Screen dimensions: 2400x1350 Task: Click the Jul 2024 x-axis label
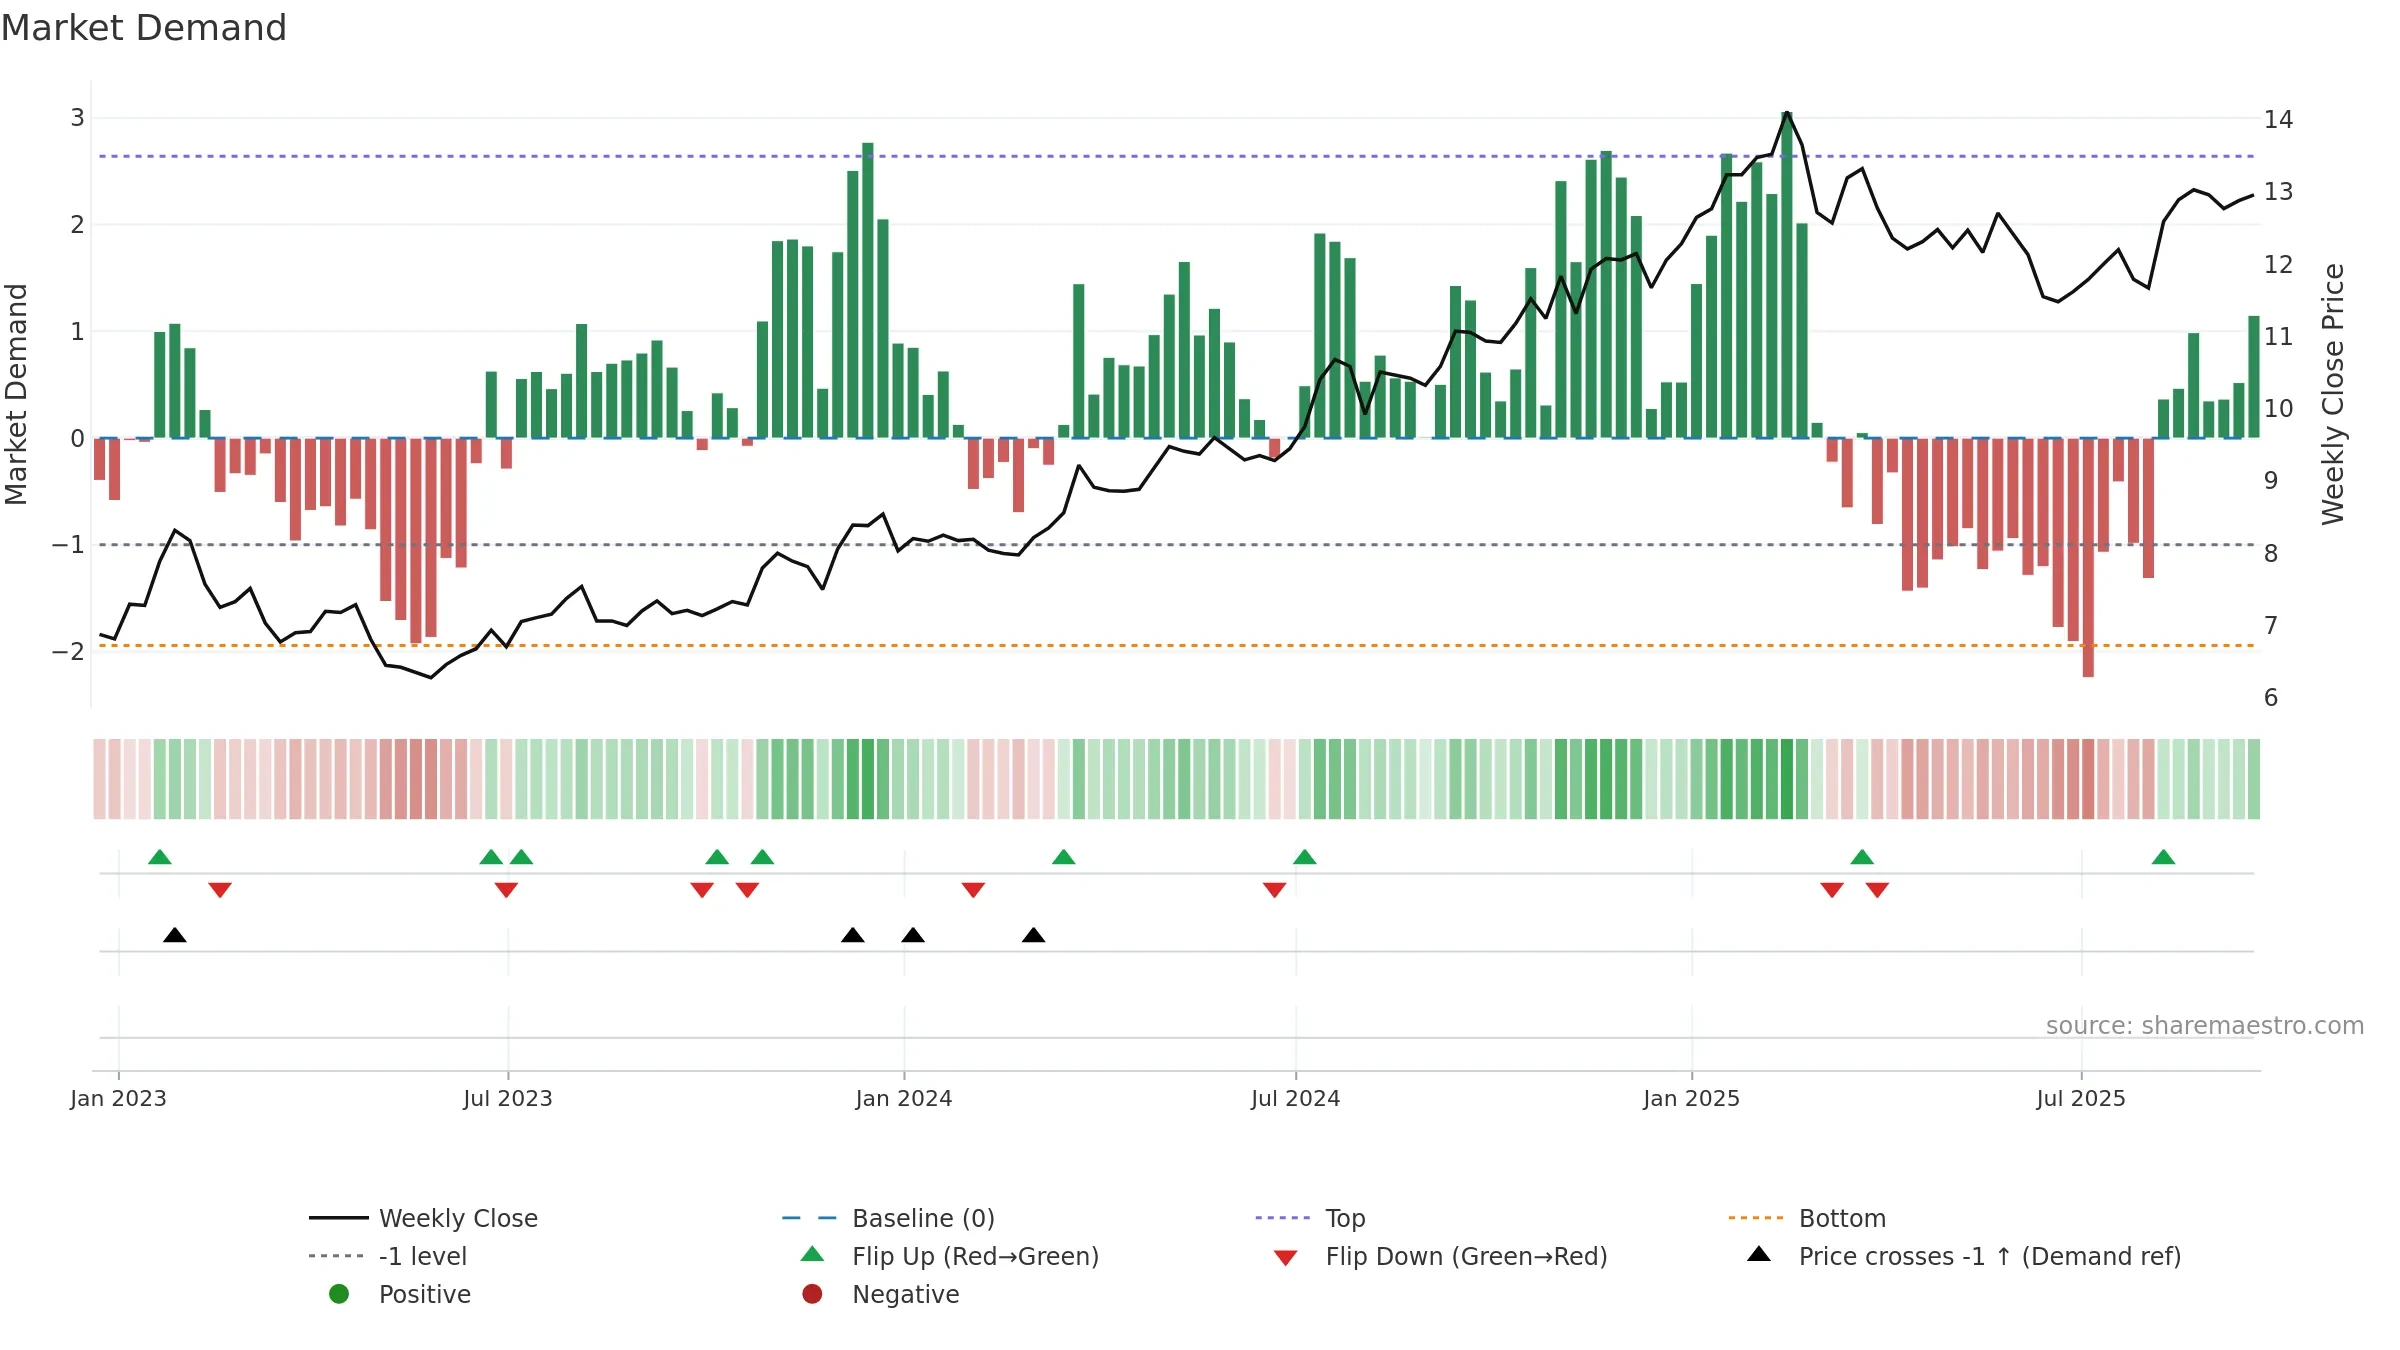tap(1296, 1098)
